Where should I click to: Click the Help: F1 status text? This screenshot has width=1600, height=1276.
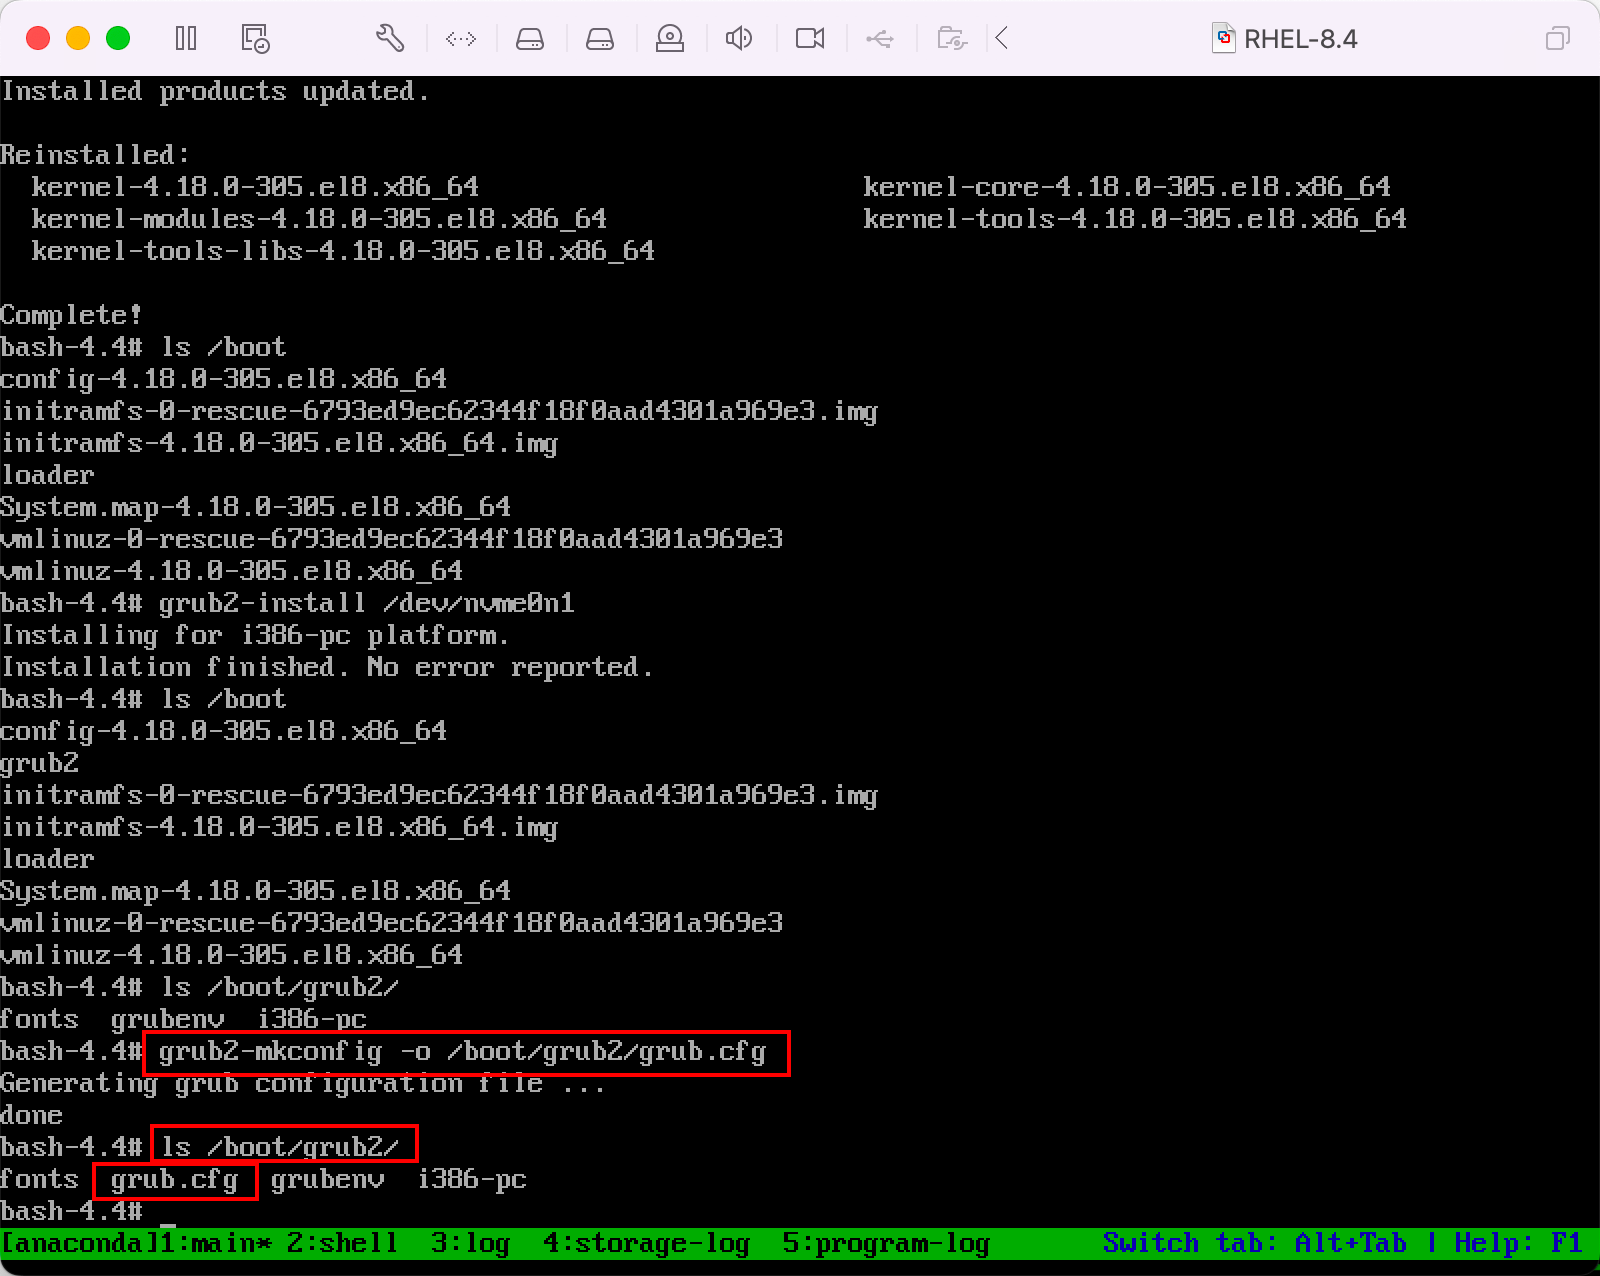point(1518,1243)
